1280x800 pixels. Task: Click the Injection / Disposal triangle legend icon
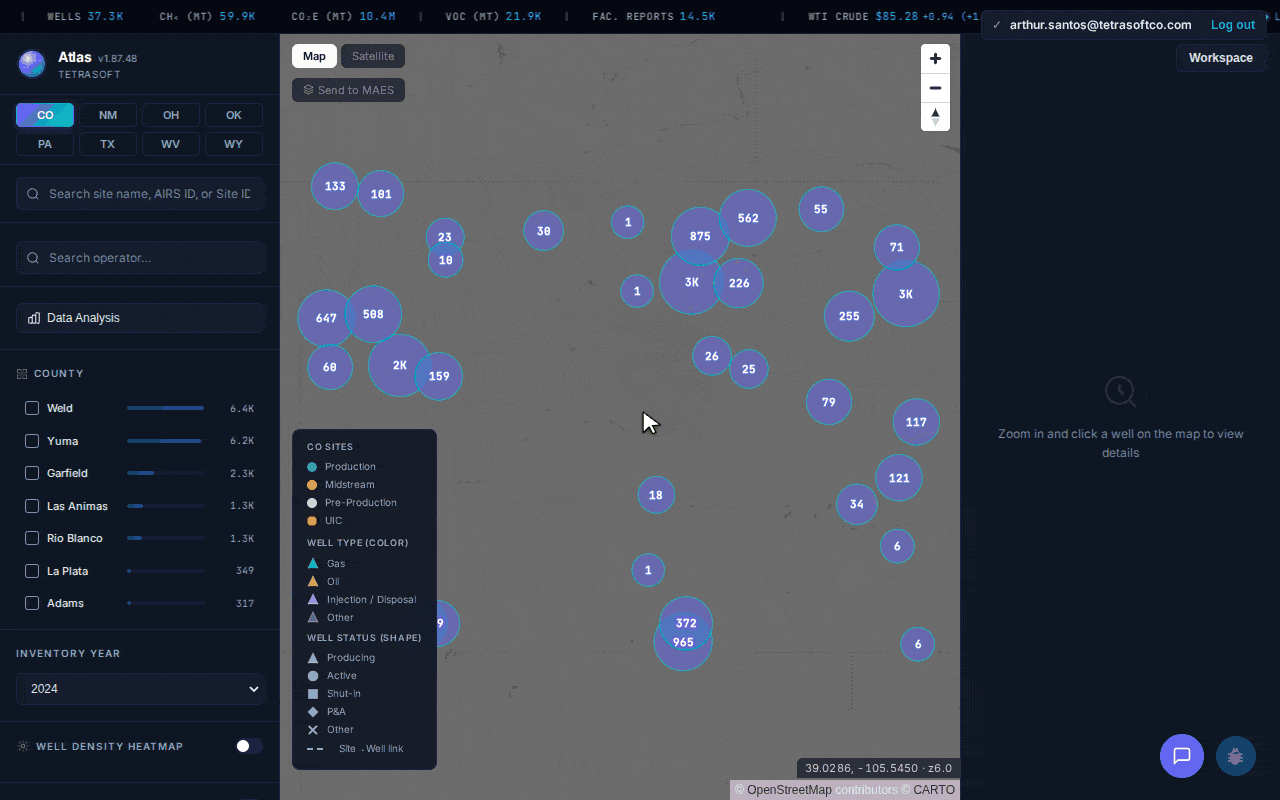click(x=313, y=599)
